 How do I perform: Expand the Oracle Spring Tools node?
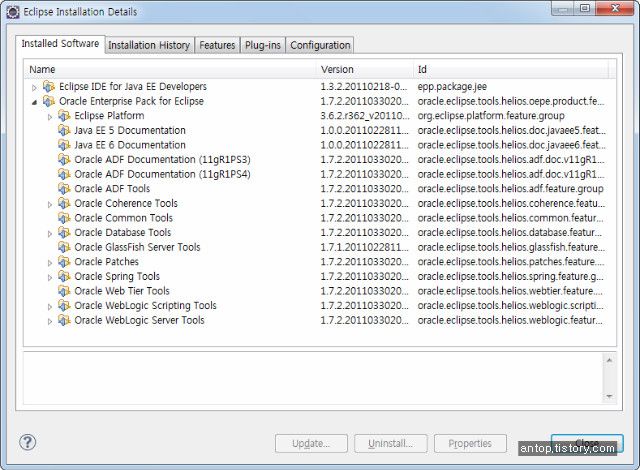50,277
